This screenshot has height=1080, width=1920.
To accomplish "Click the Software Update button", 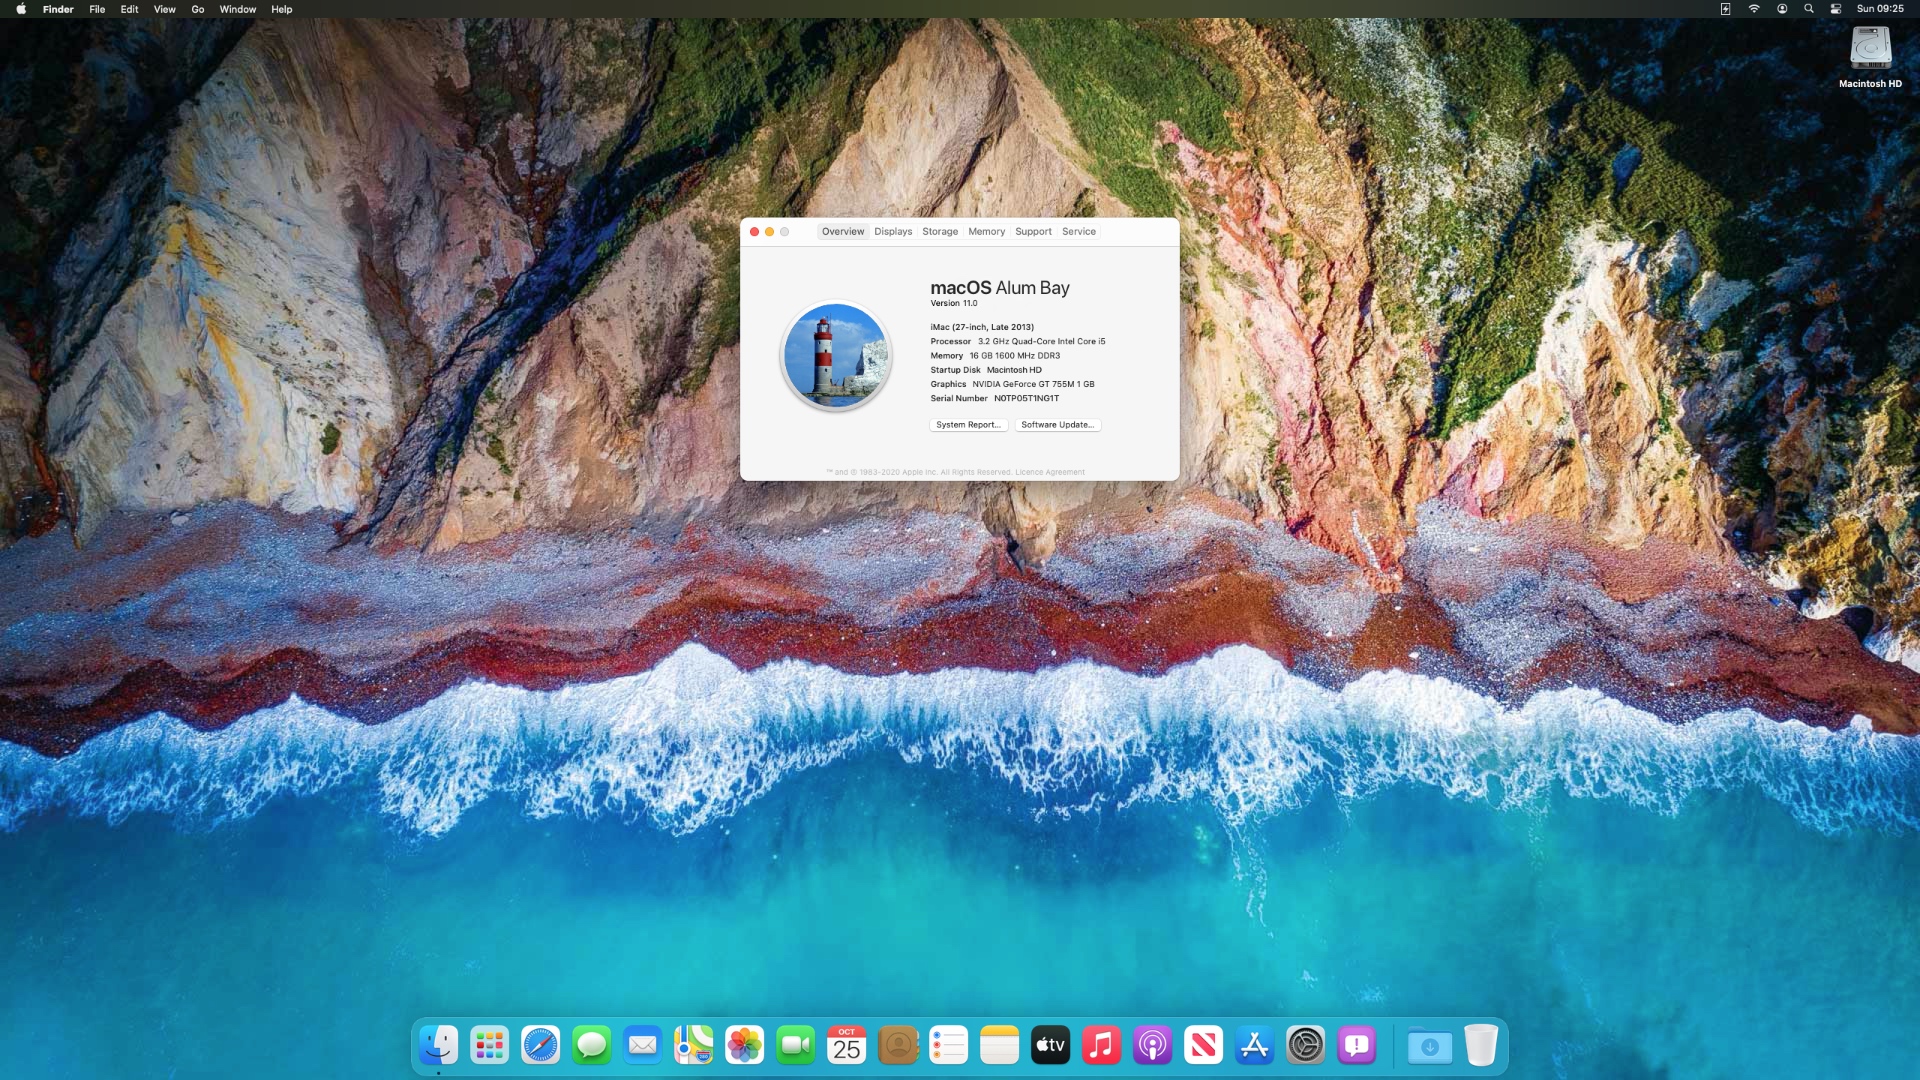I will point(1058,425).
